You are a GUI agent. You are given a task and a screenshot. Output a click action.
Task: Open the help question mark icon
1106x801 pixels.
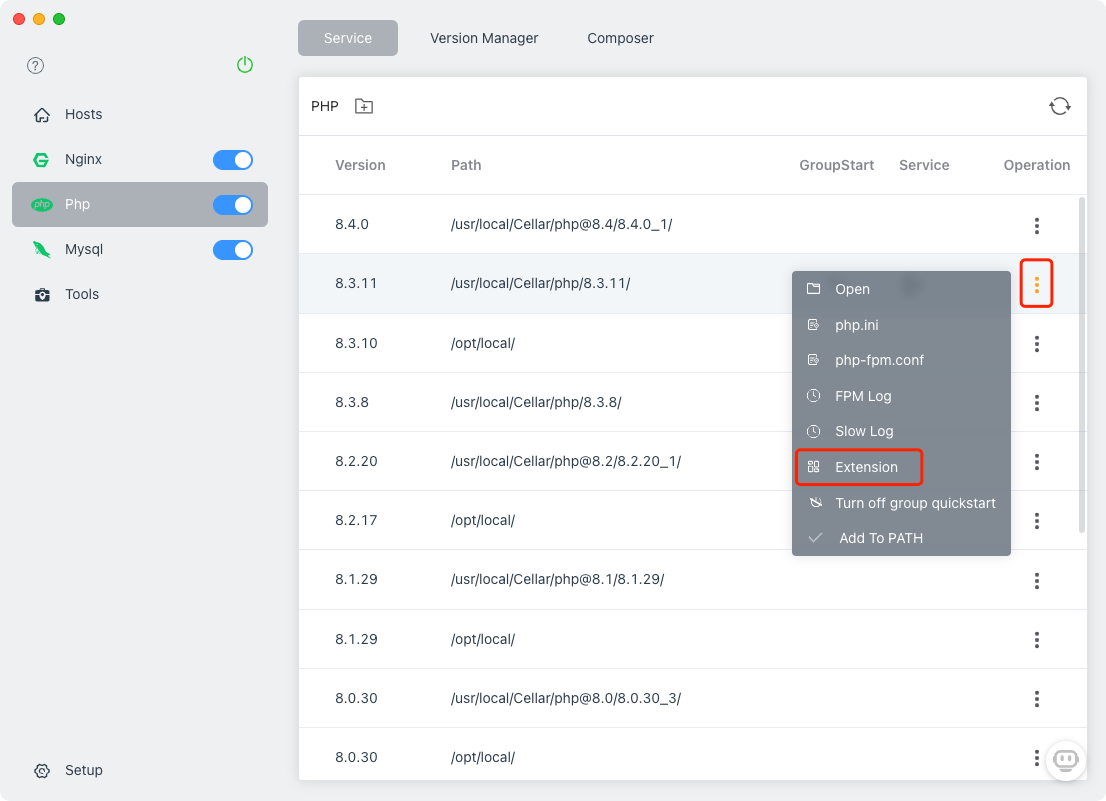35,66
